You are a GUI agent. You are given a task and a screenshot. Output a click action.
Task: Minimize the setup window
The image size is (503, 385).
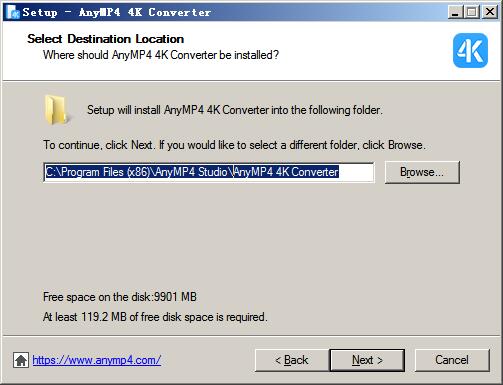coord(455,12)
